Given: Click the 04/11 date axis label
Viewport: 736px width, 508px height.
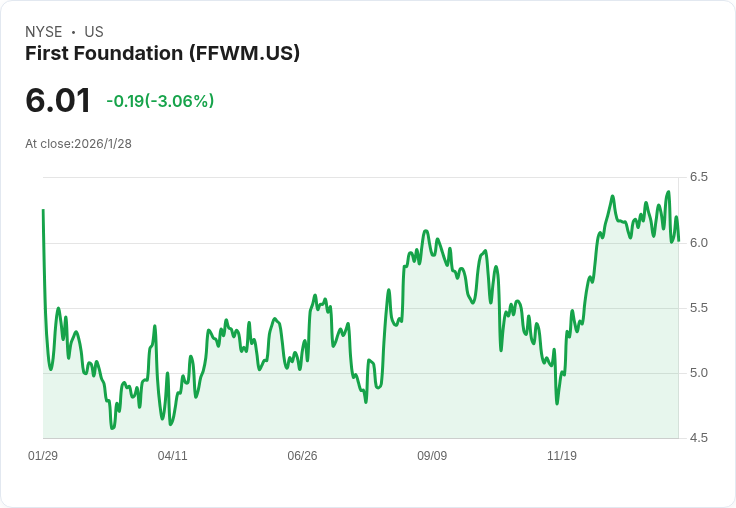Looking at the screenshot, I should click(x=172, y=455).
